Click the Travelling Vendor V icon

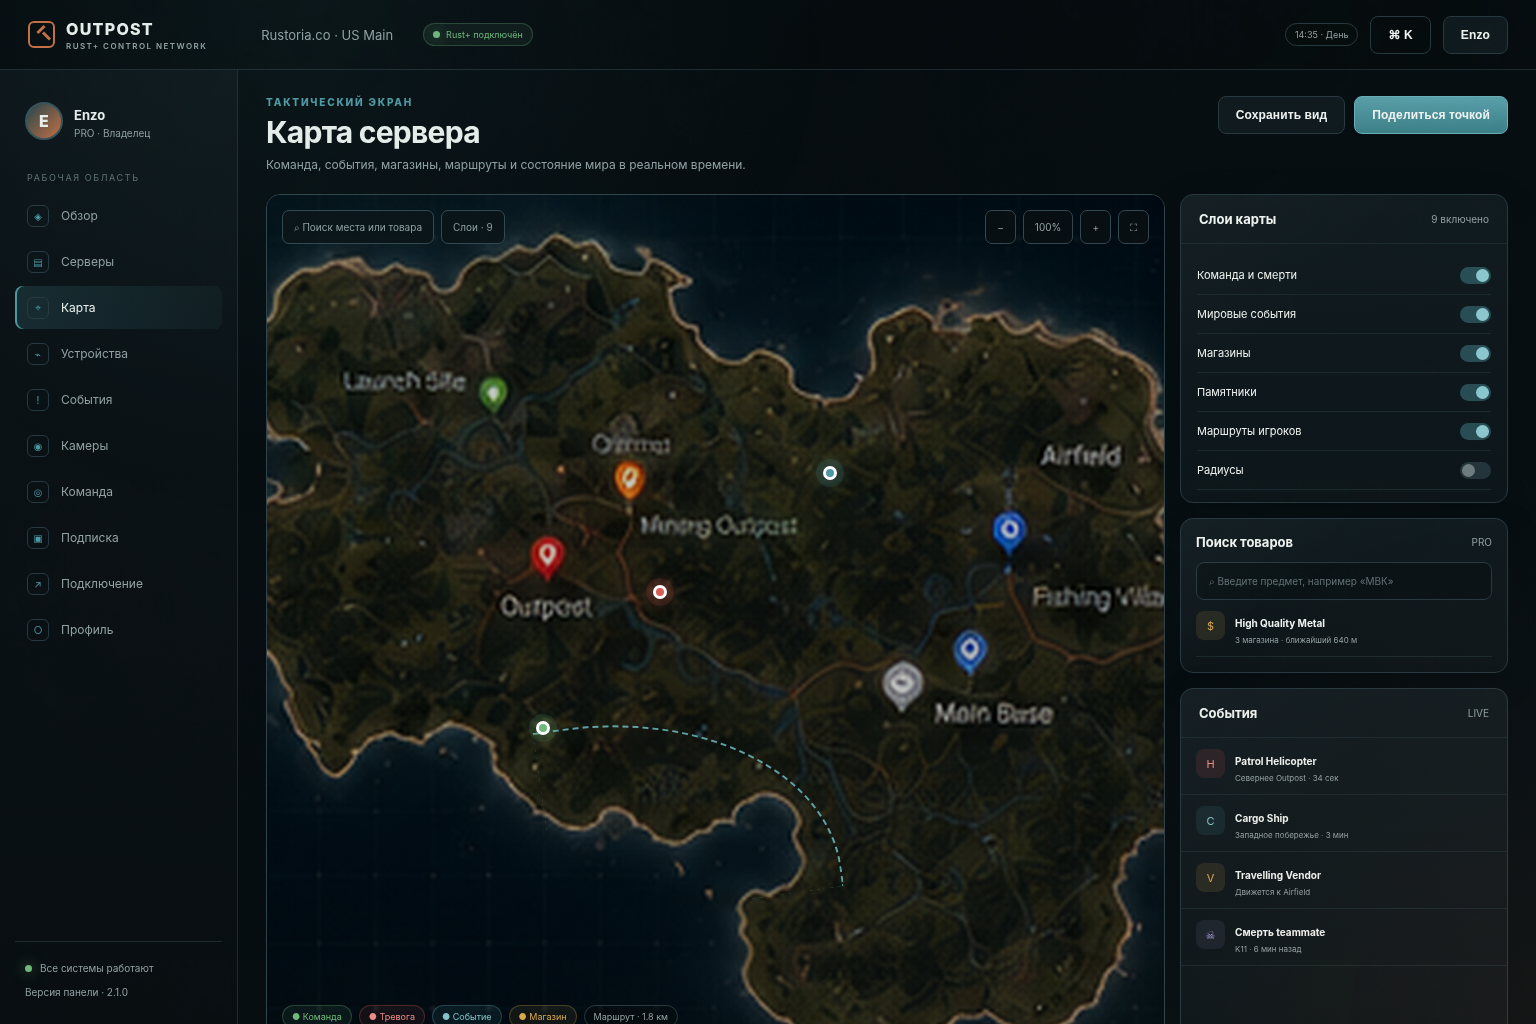coord(1210,878)
